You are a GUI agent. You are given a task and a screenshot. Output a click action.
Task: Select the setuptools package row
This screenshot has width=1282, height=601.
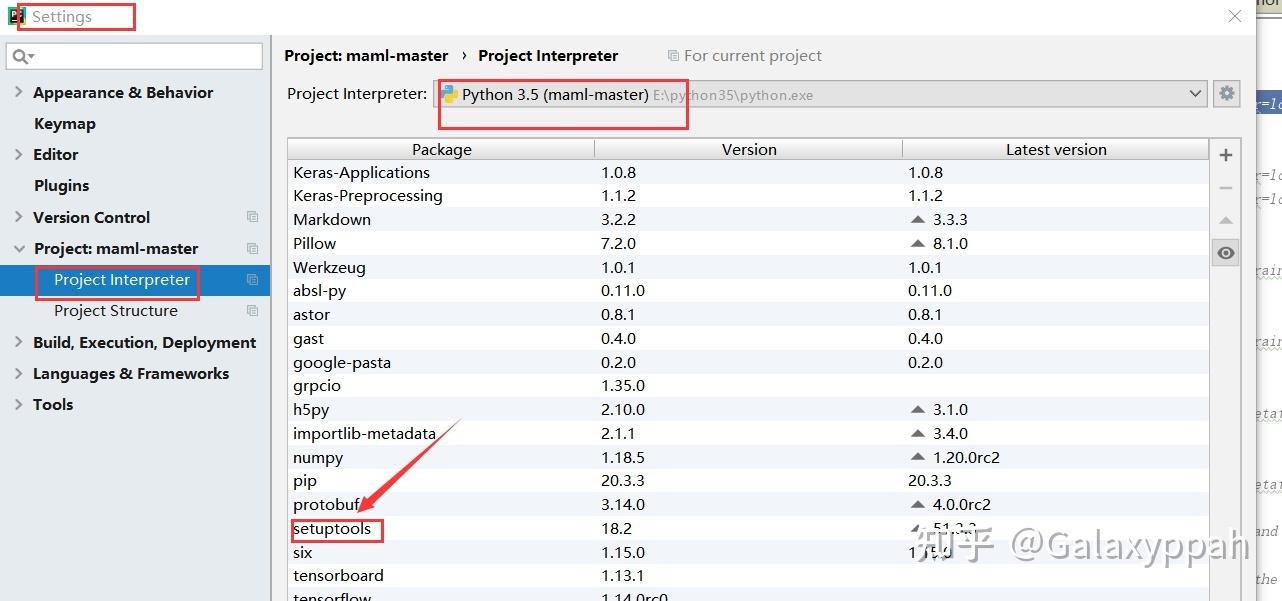pyautogui.click(x=337, y=528)
